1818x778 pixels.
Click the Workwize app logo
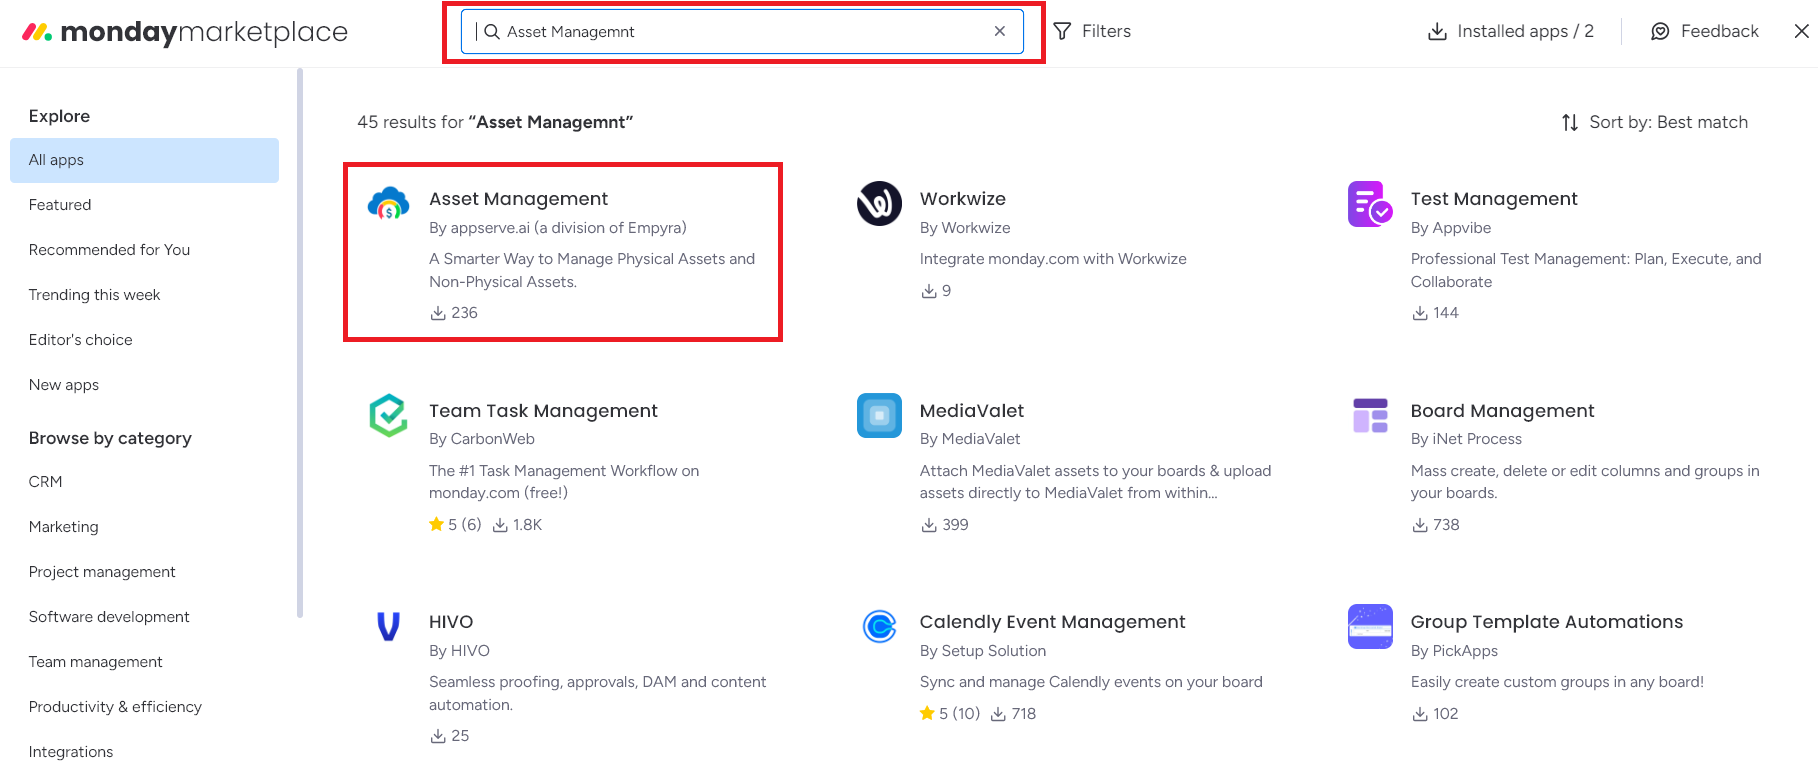point(879,204)
